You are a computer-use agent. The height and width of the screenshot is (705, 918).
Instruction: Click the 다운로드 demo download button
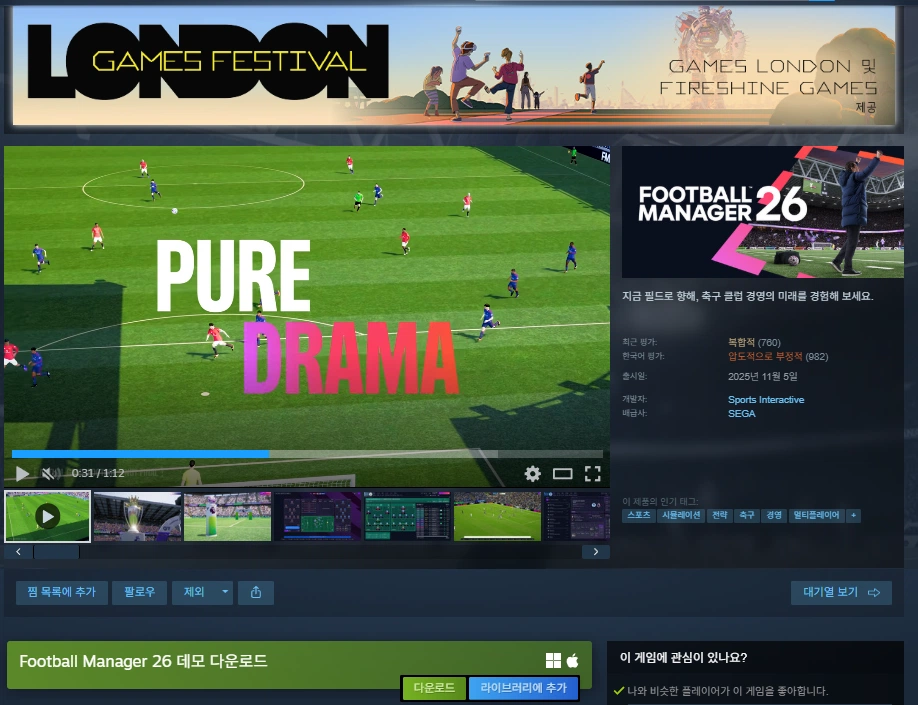[434, 688]
